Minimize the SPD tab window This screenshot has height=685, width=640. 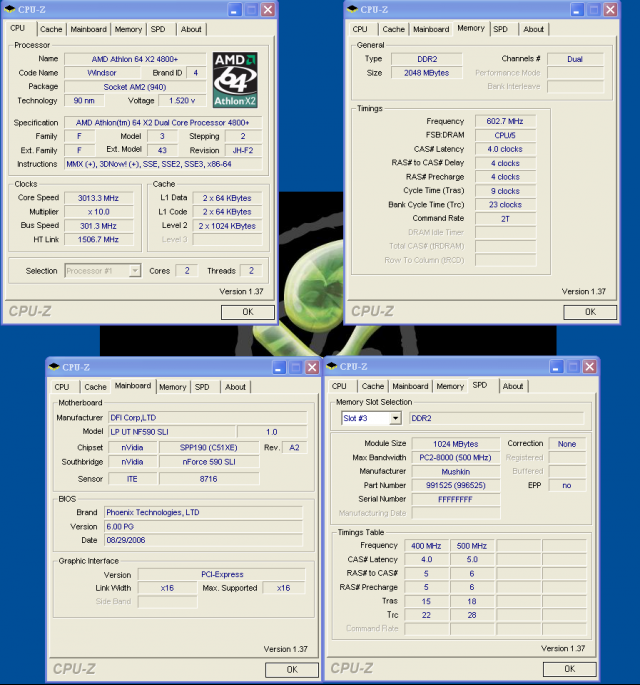click(x=556, y=367)
